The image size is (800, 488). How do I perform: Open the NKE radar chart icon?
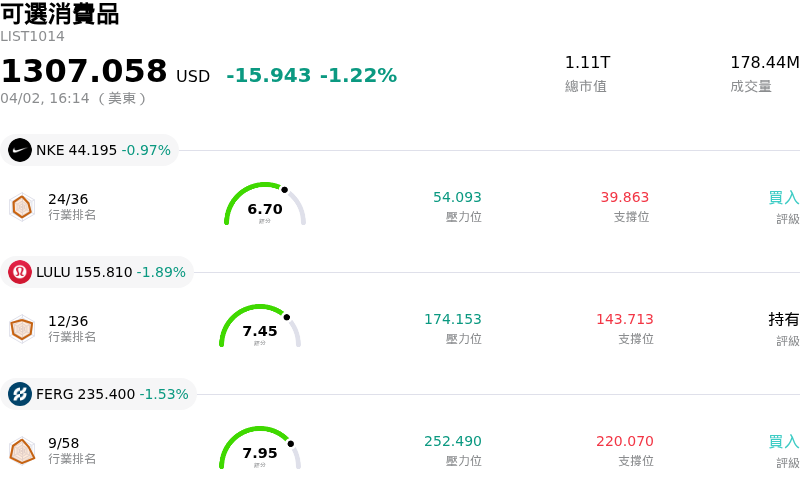(22, 206)
